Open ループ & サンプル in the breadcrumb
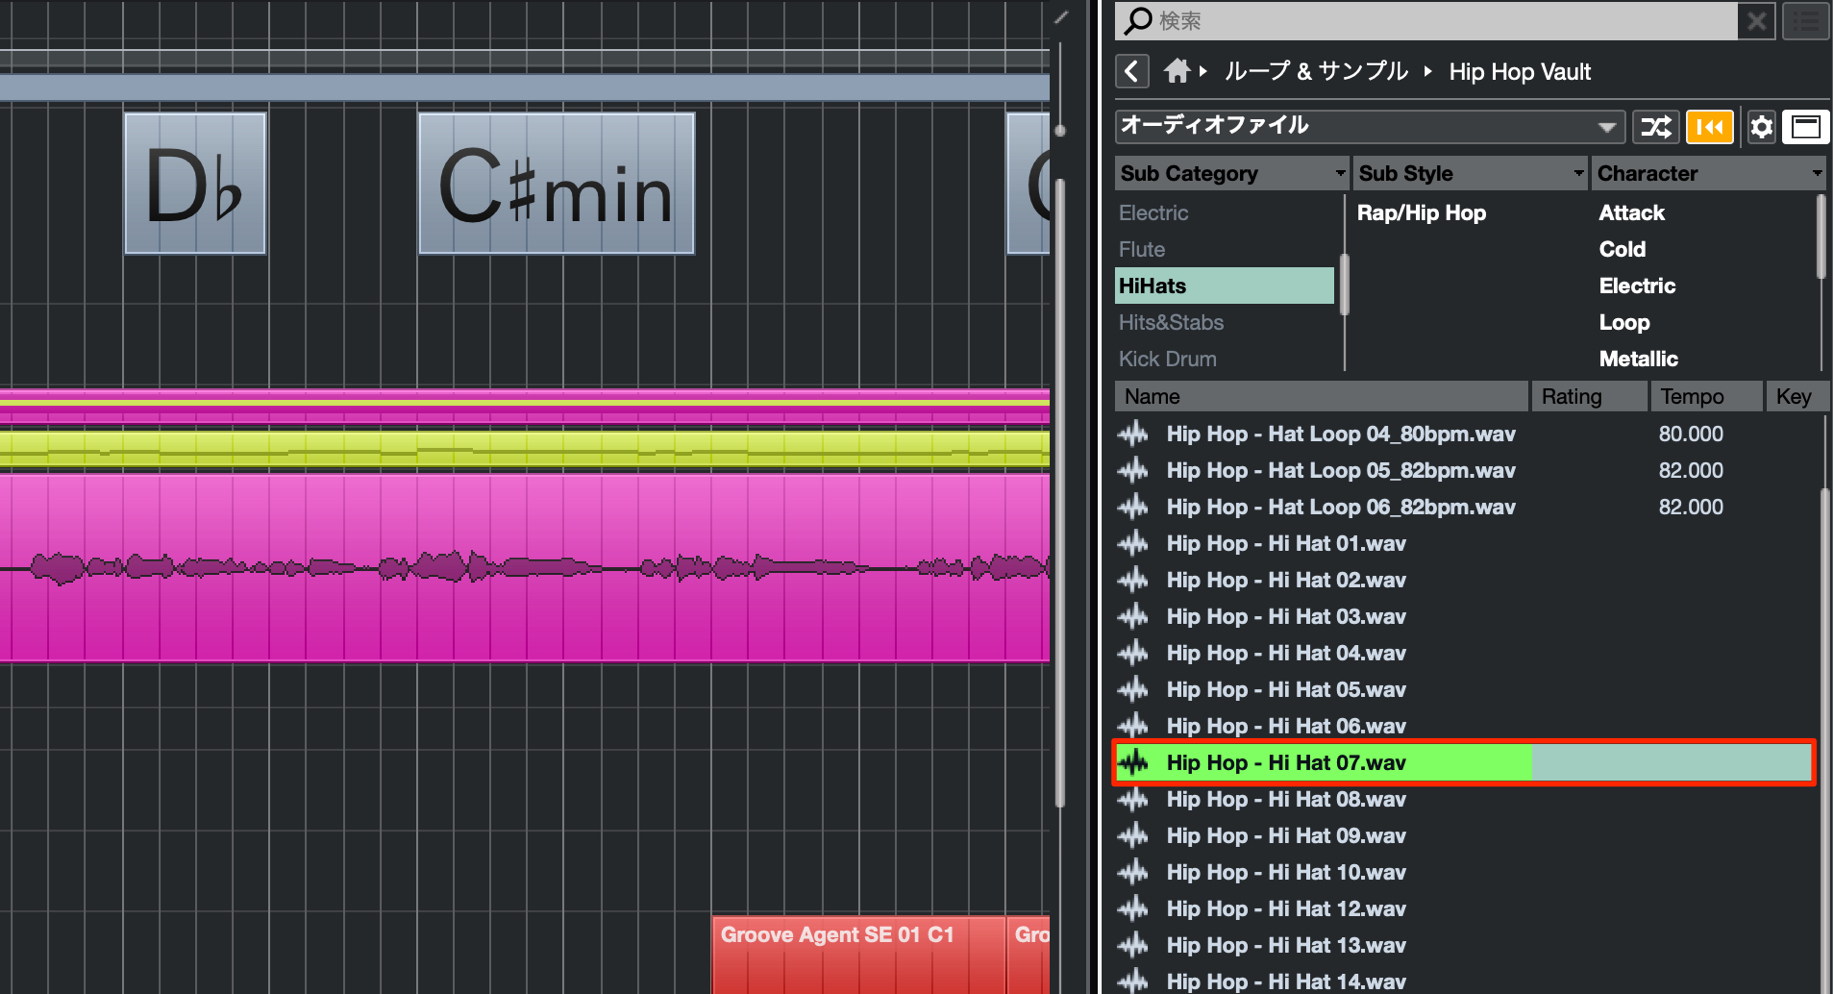The image size is (1834, 994). point(1316,72)
